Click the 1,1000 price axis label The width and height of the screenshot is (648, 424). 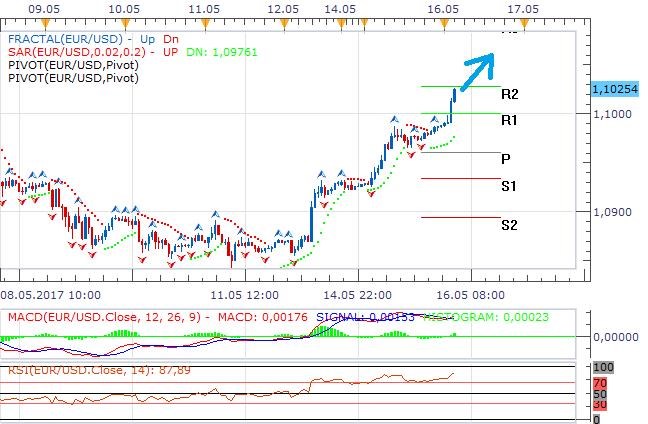[610, 115]
